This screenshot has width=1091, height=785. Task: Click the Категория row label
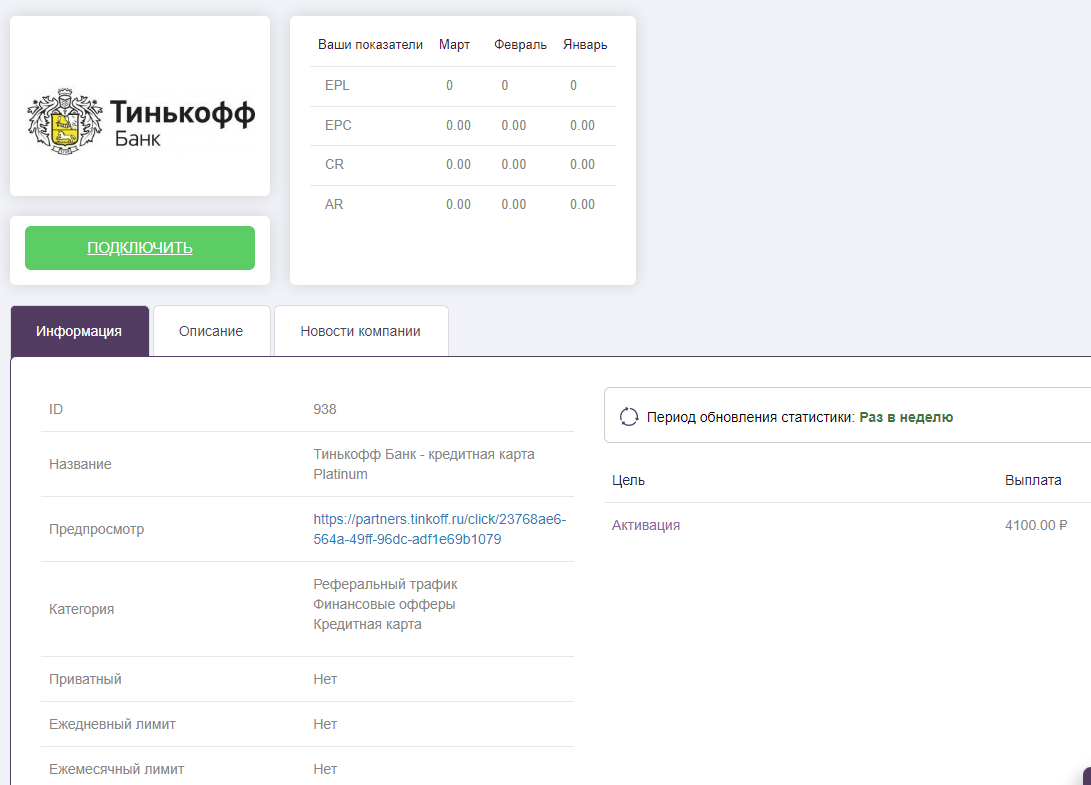pyautogui.click(x=81, y=609)
